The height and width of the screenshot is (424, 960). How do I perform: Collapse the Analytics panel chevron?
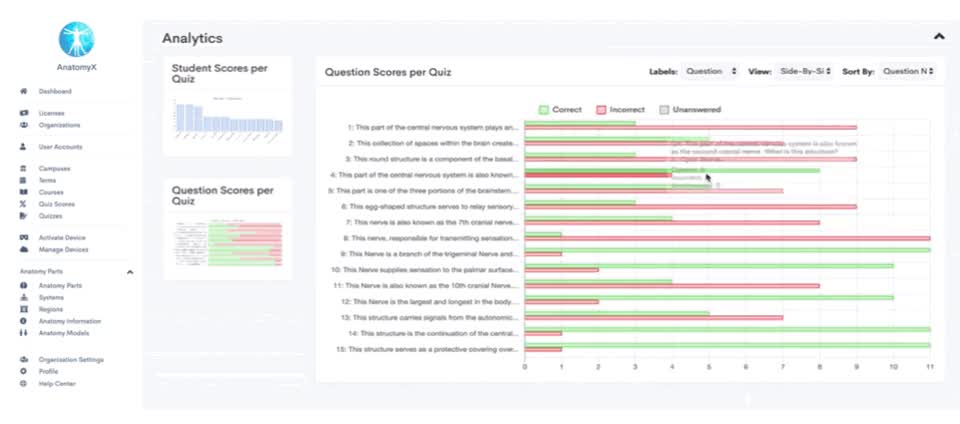click(x=938, y=37)
